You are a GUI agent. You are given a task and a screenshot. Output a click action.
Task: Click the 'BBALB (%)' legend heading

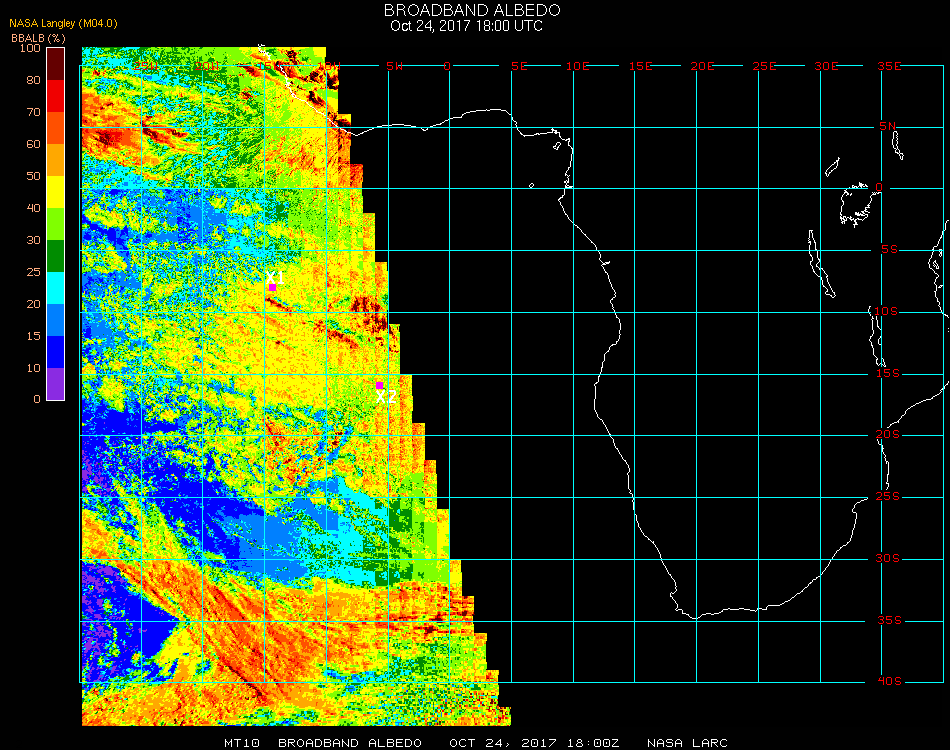pos(38,38)
